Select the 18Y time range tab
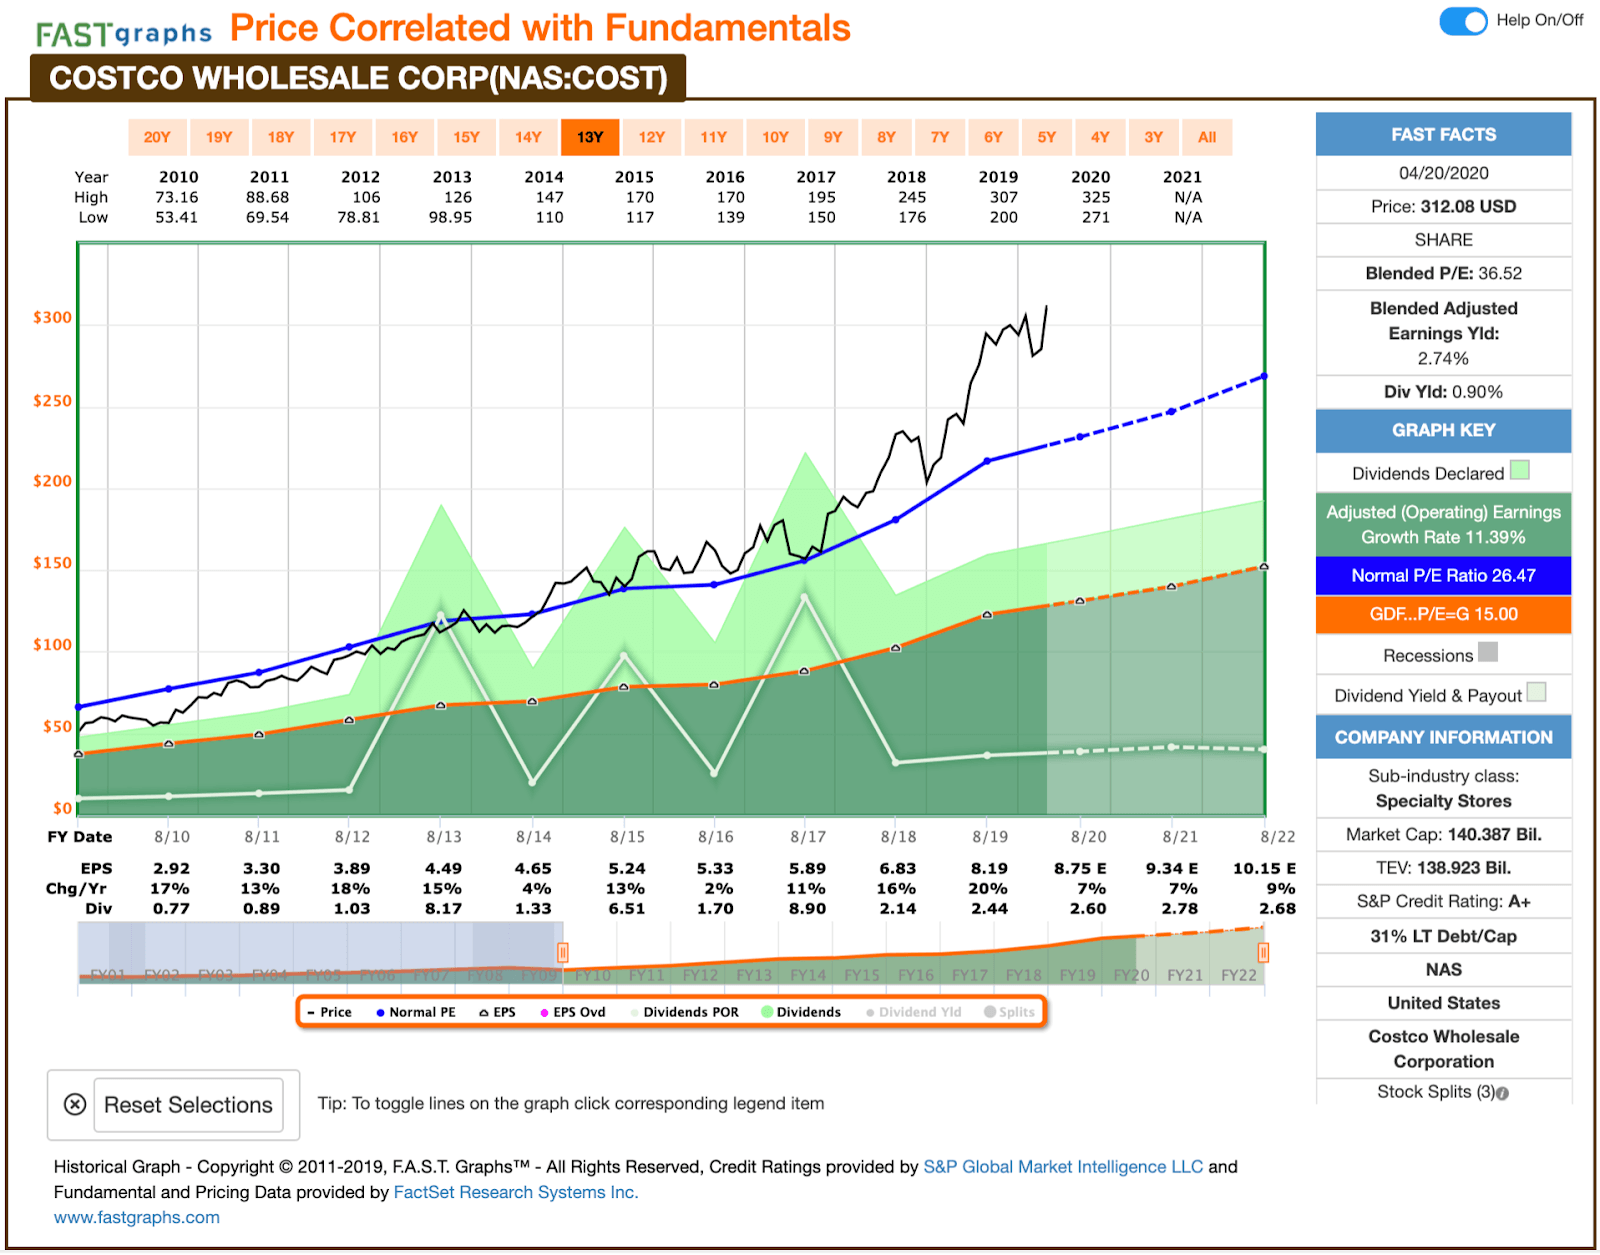The height and width of the screenshot is (1255, 1600). click(x=281, y=137)
